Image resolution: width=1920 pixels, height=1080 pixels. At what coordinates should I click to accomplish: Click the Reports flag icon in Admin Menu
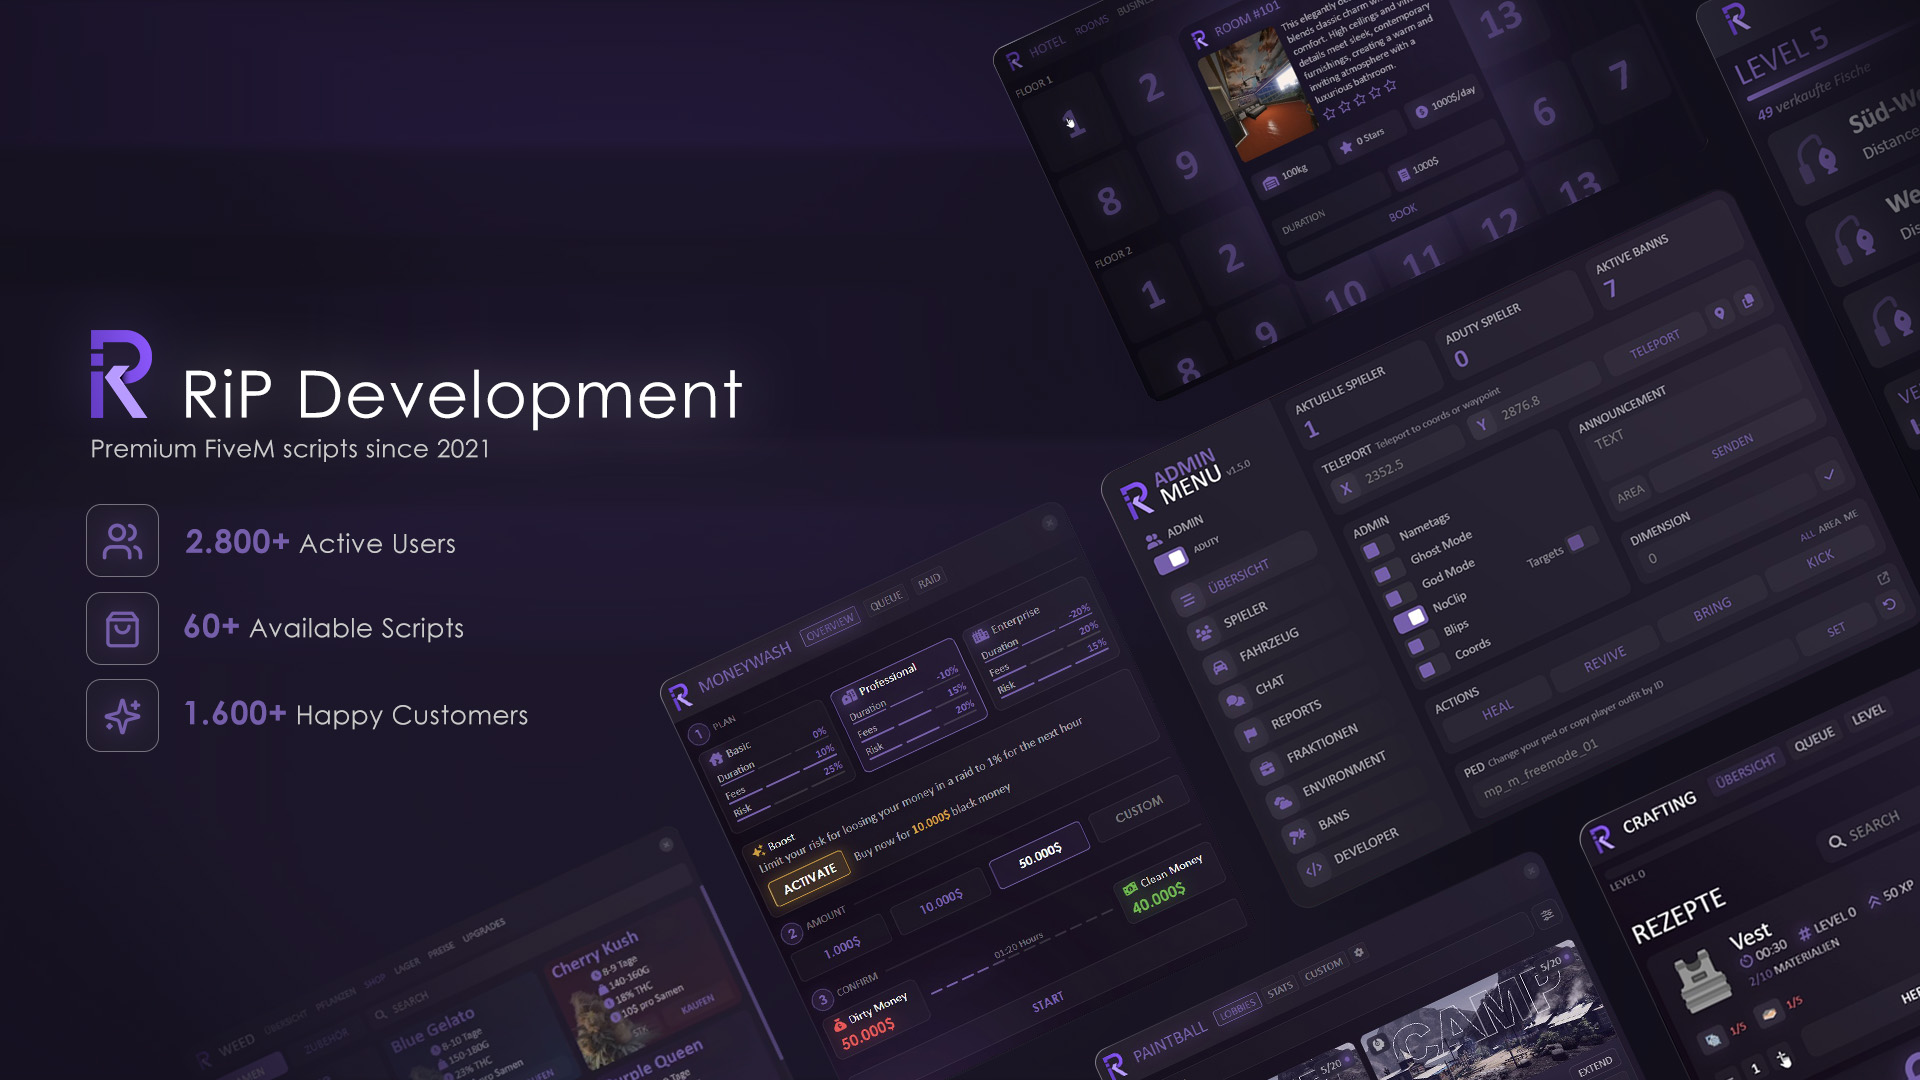tap(1250, 735)
